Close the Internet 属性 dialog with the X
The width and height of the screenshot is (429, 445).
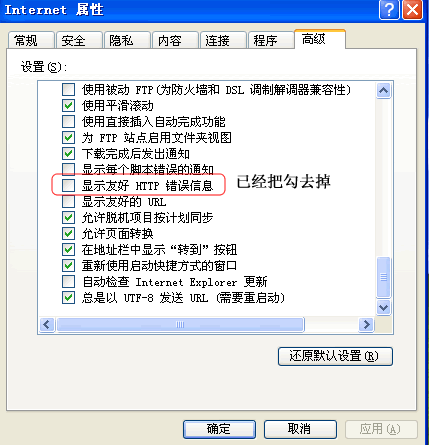[x=412, y=10]
